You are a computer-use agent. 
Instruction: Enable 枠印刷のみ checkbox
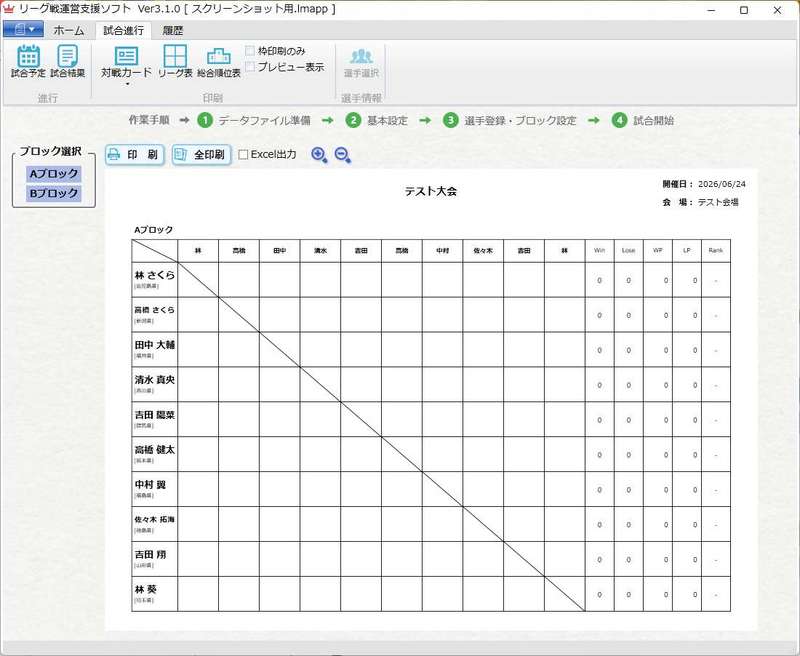click(x=250, y=51)
